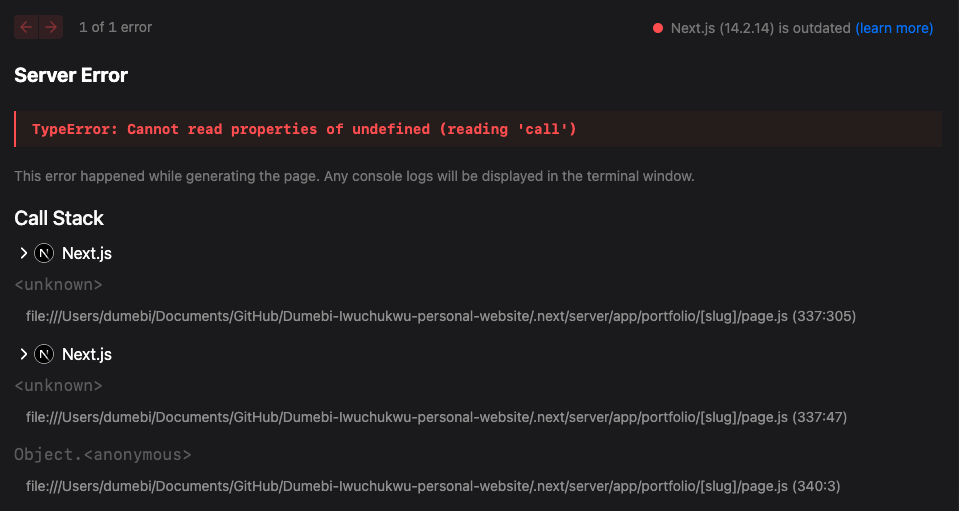The height and width of the screenshot is (511, 959).
Task: Open the "learn more" link
Action: point(894,28)
